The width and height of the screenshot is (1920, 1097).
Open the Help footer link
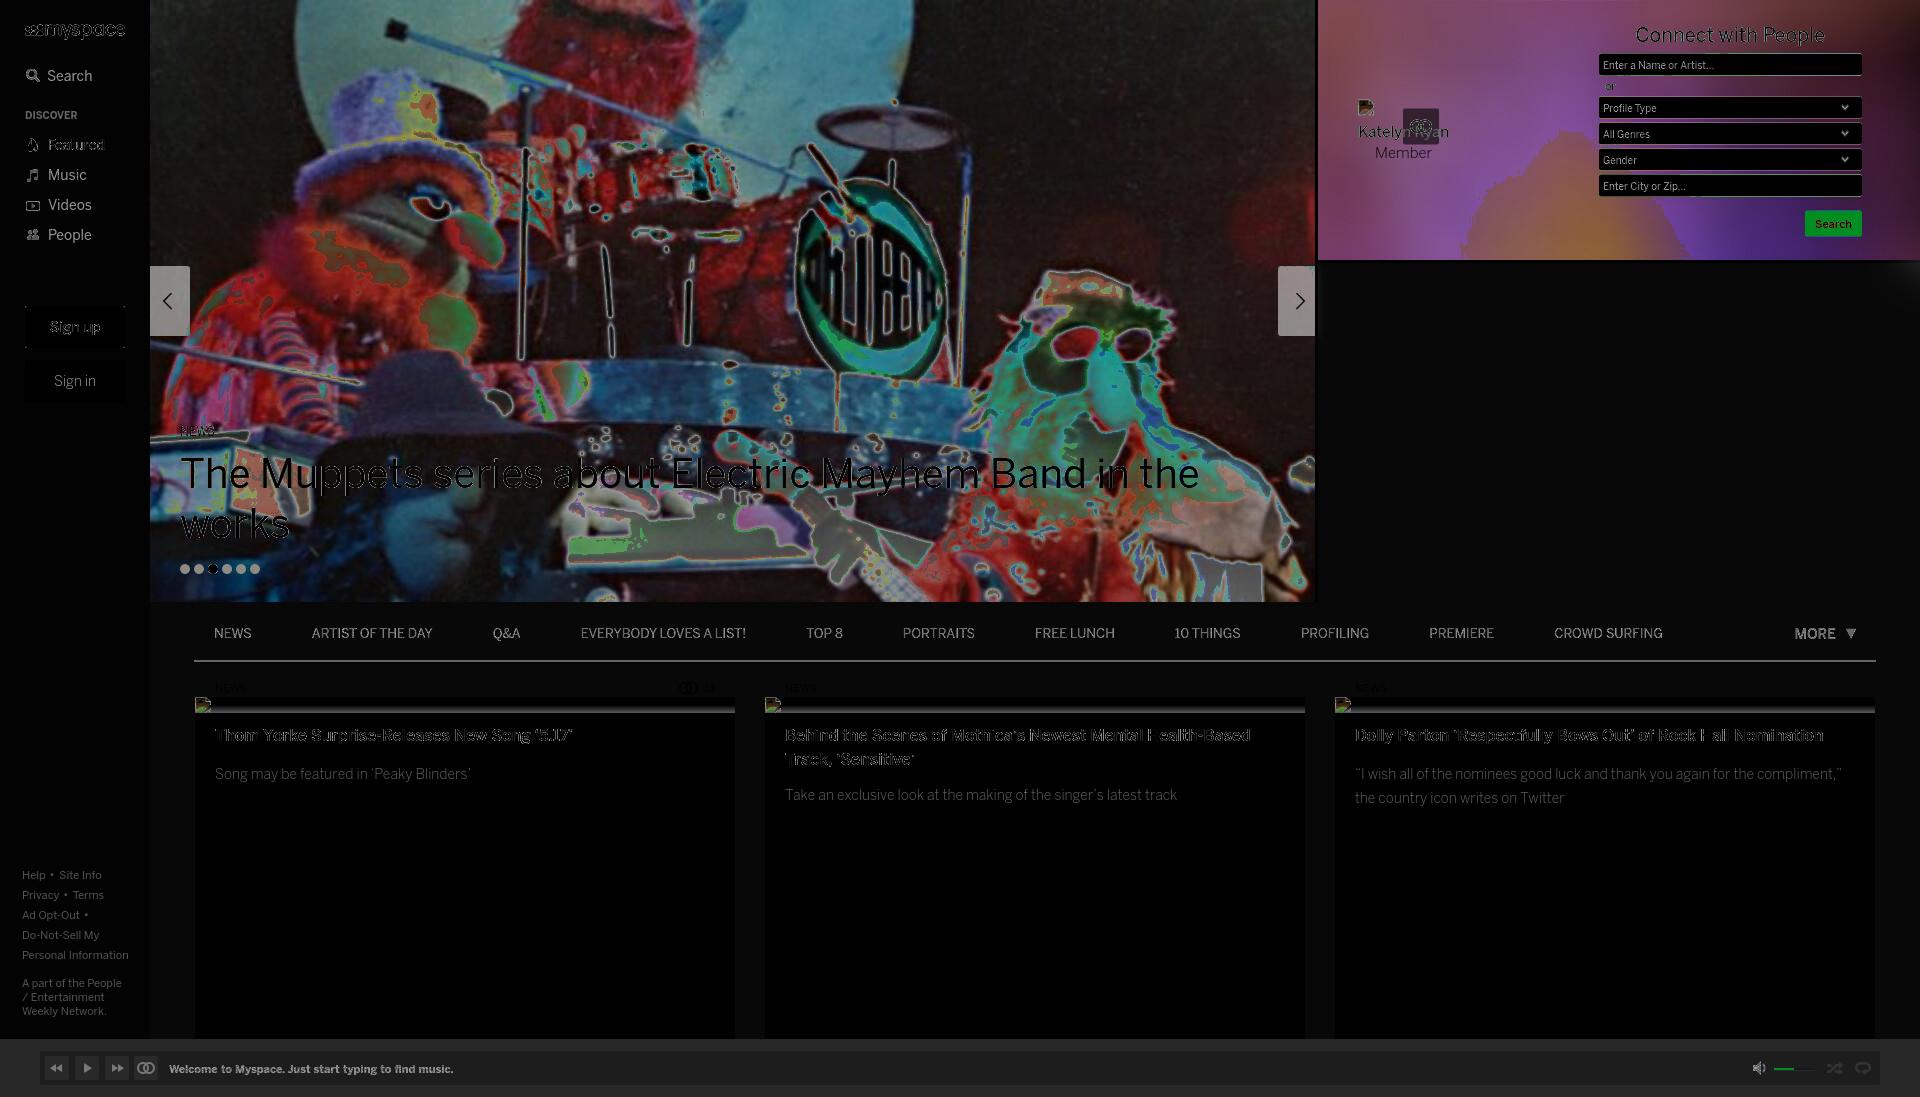(33, 876)
